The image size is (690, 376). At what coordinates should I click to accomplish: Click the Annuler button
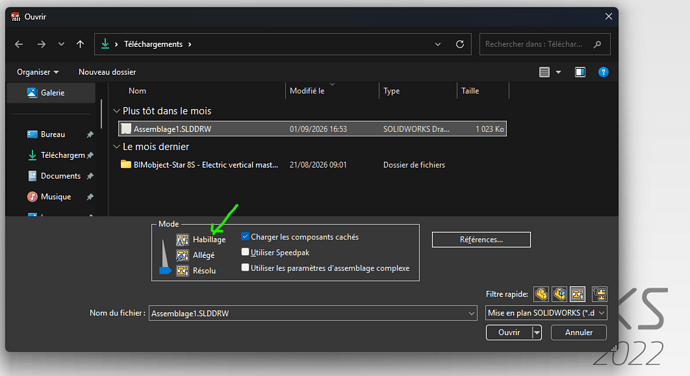579,332
